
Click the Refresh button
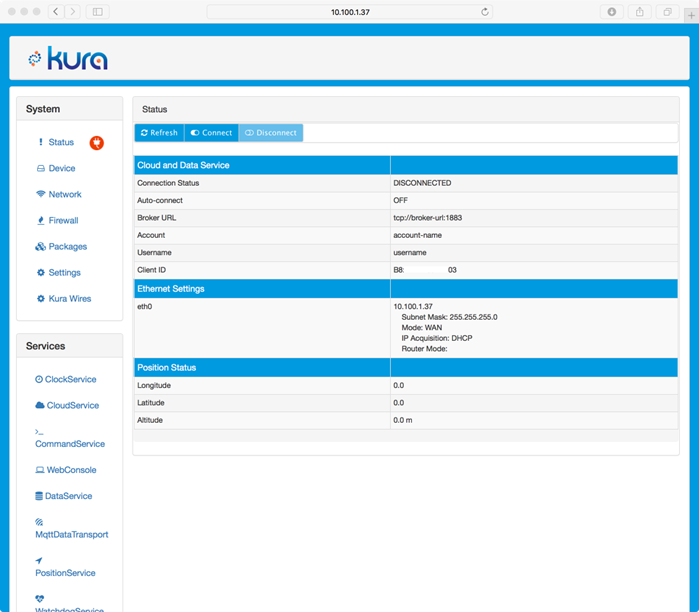(159, 133)
